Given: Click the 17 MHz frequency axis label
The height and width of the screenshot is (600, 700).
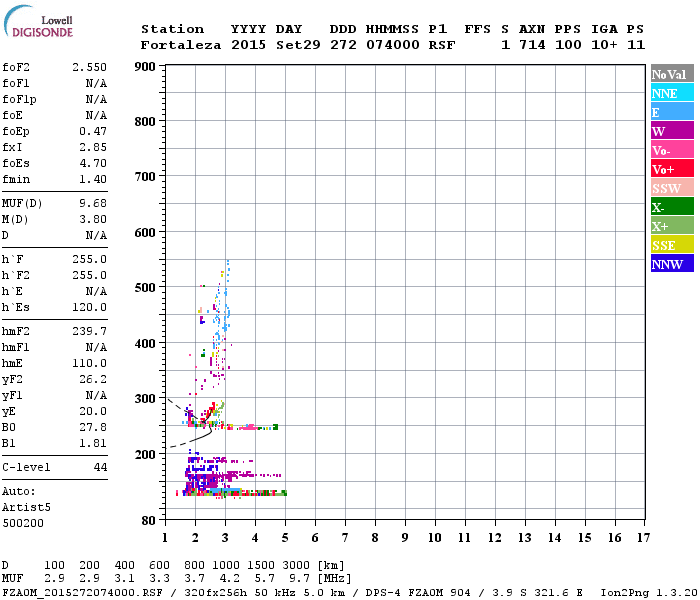Looking at the screenshot, I should (643, 538).
